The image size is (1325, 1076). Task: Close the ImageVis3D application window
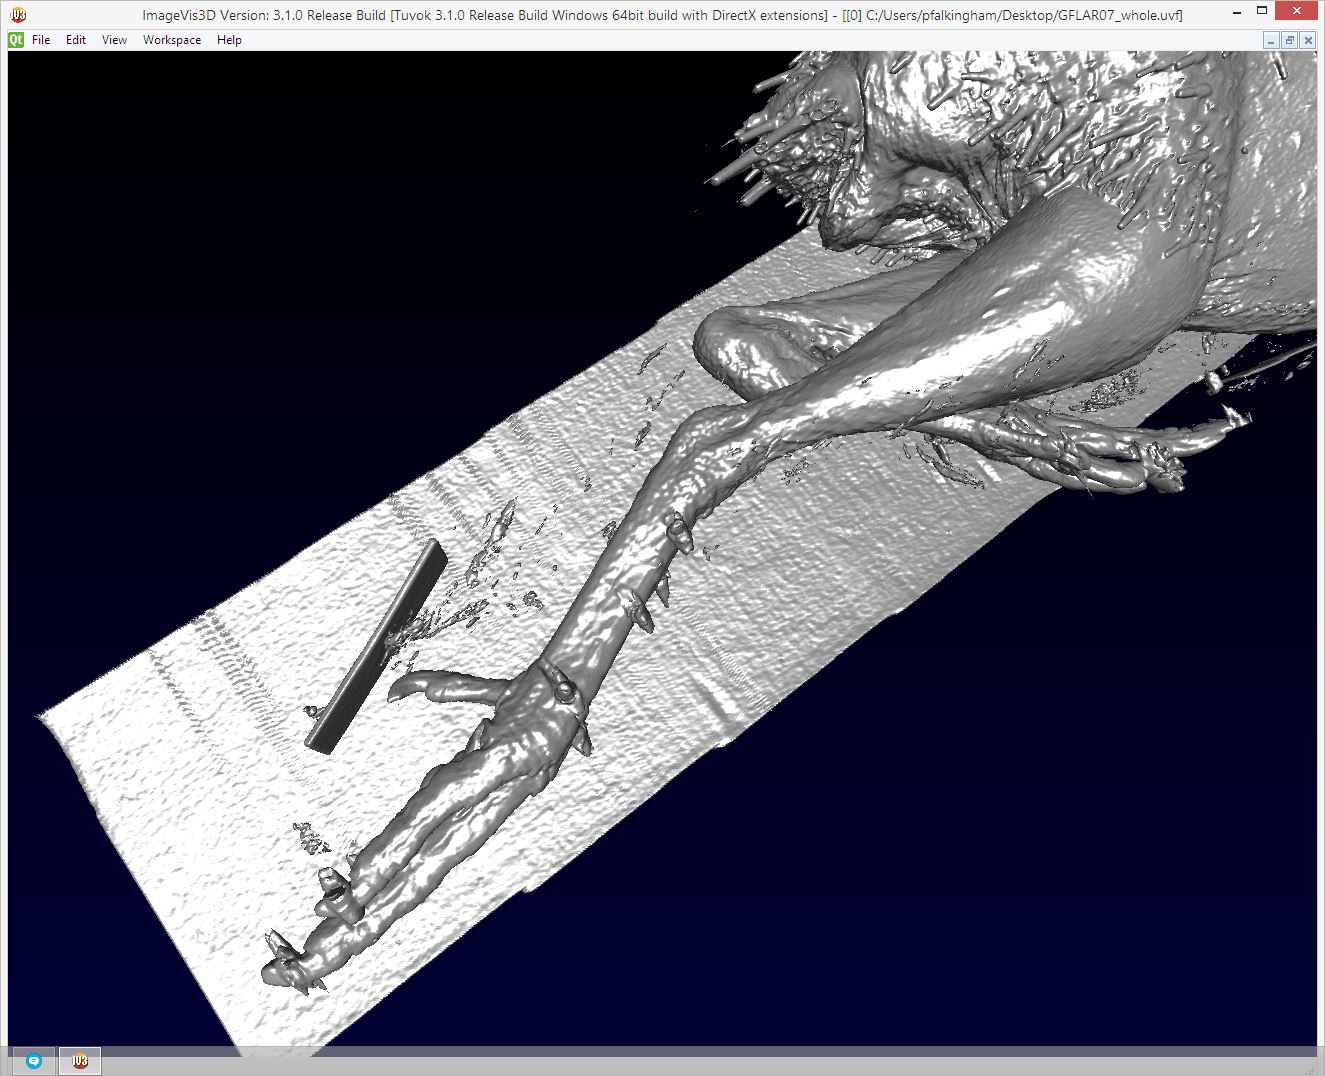(1299, 12)
